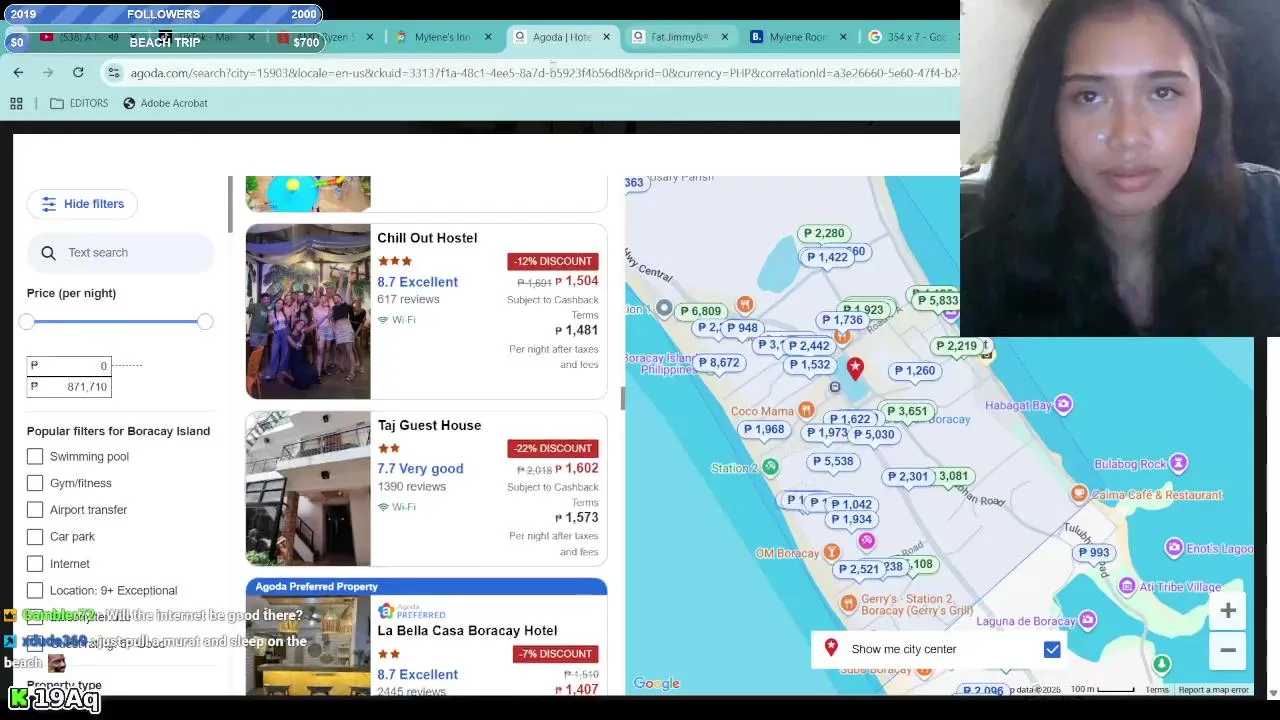
Task: Select the ₱ 6,809 map price marker
Action: coord(700,311)
